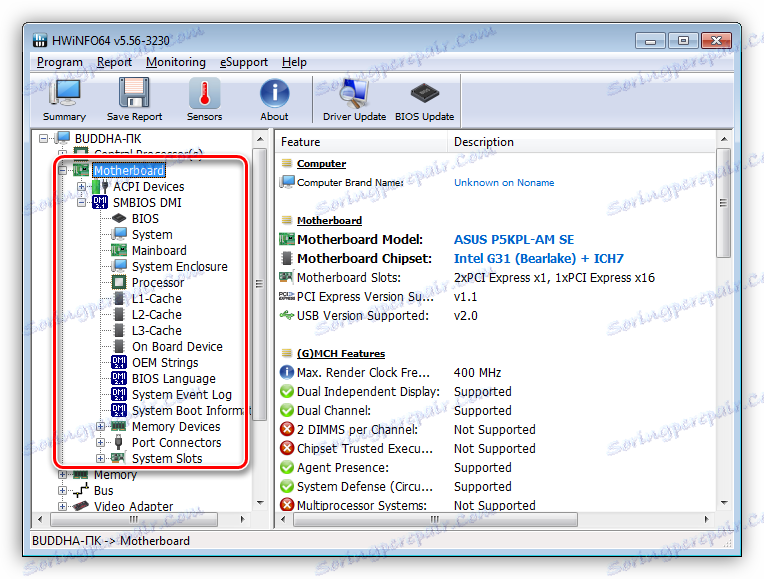Screen dimensions: 764x579
Task: Click the (G)MCH Features section header
Action: [x=341, y=353]
